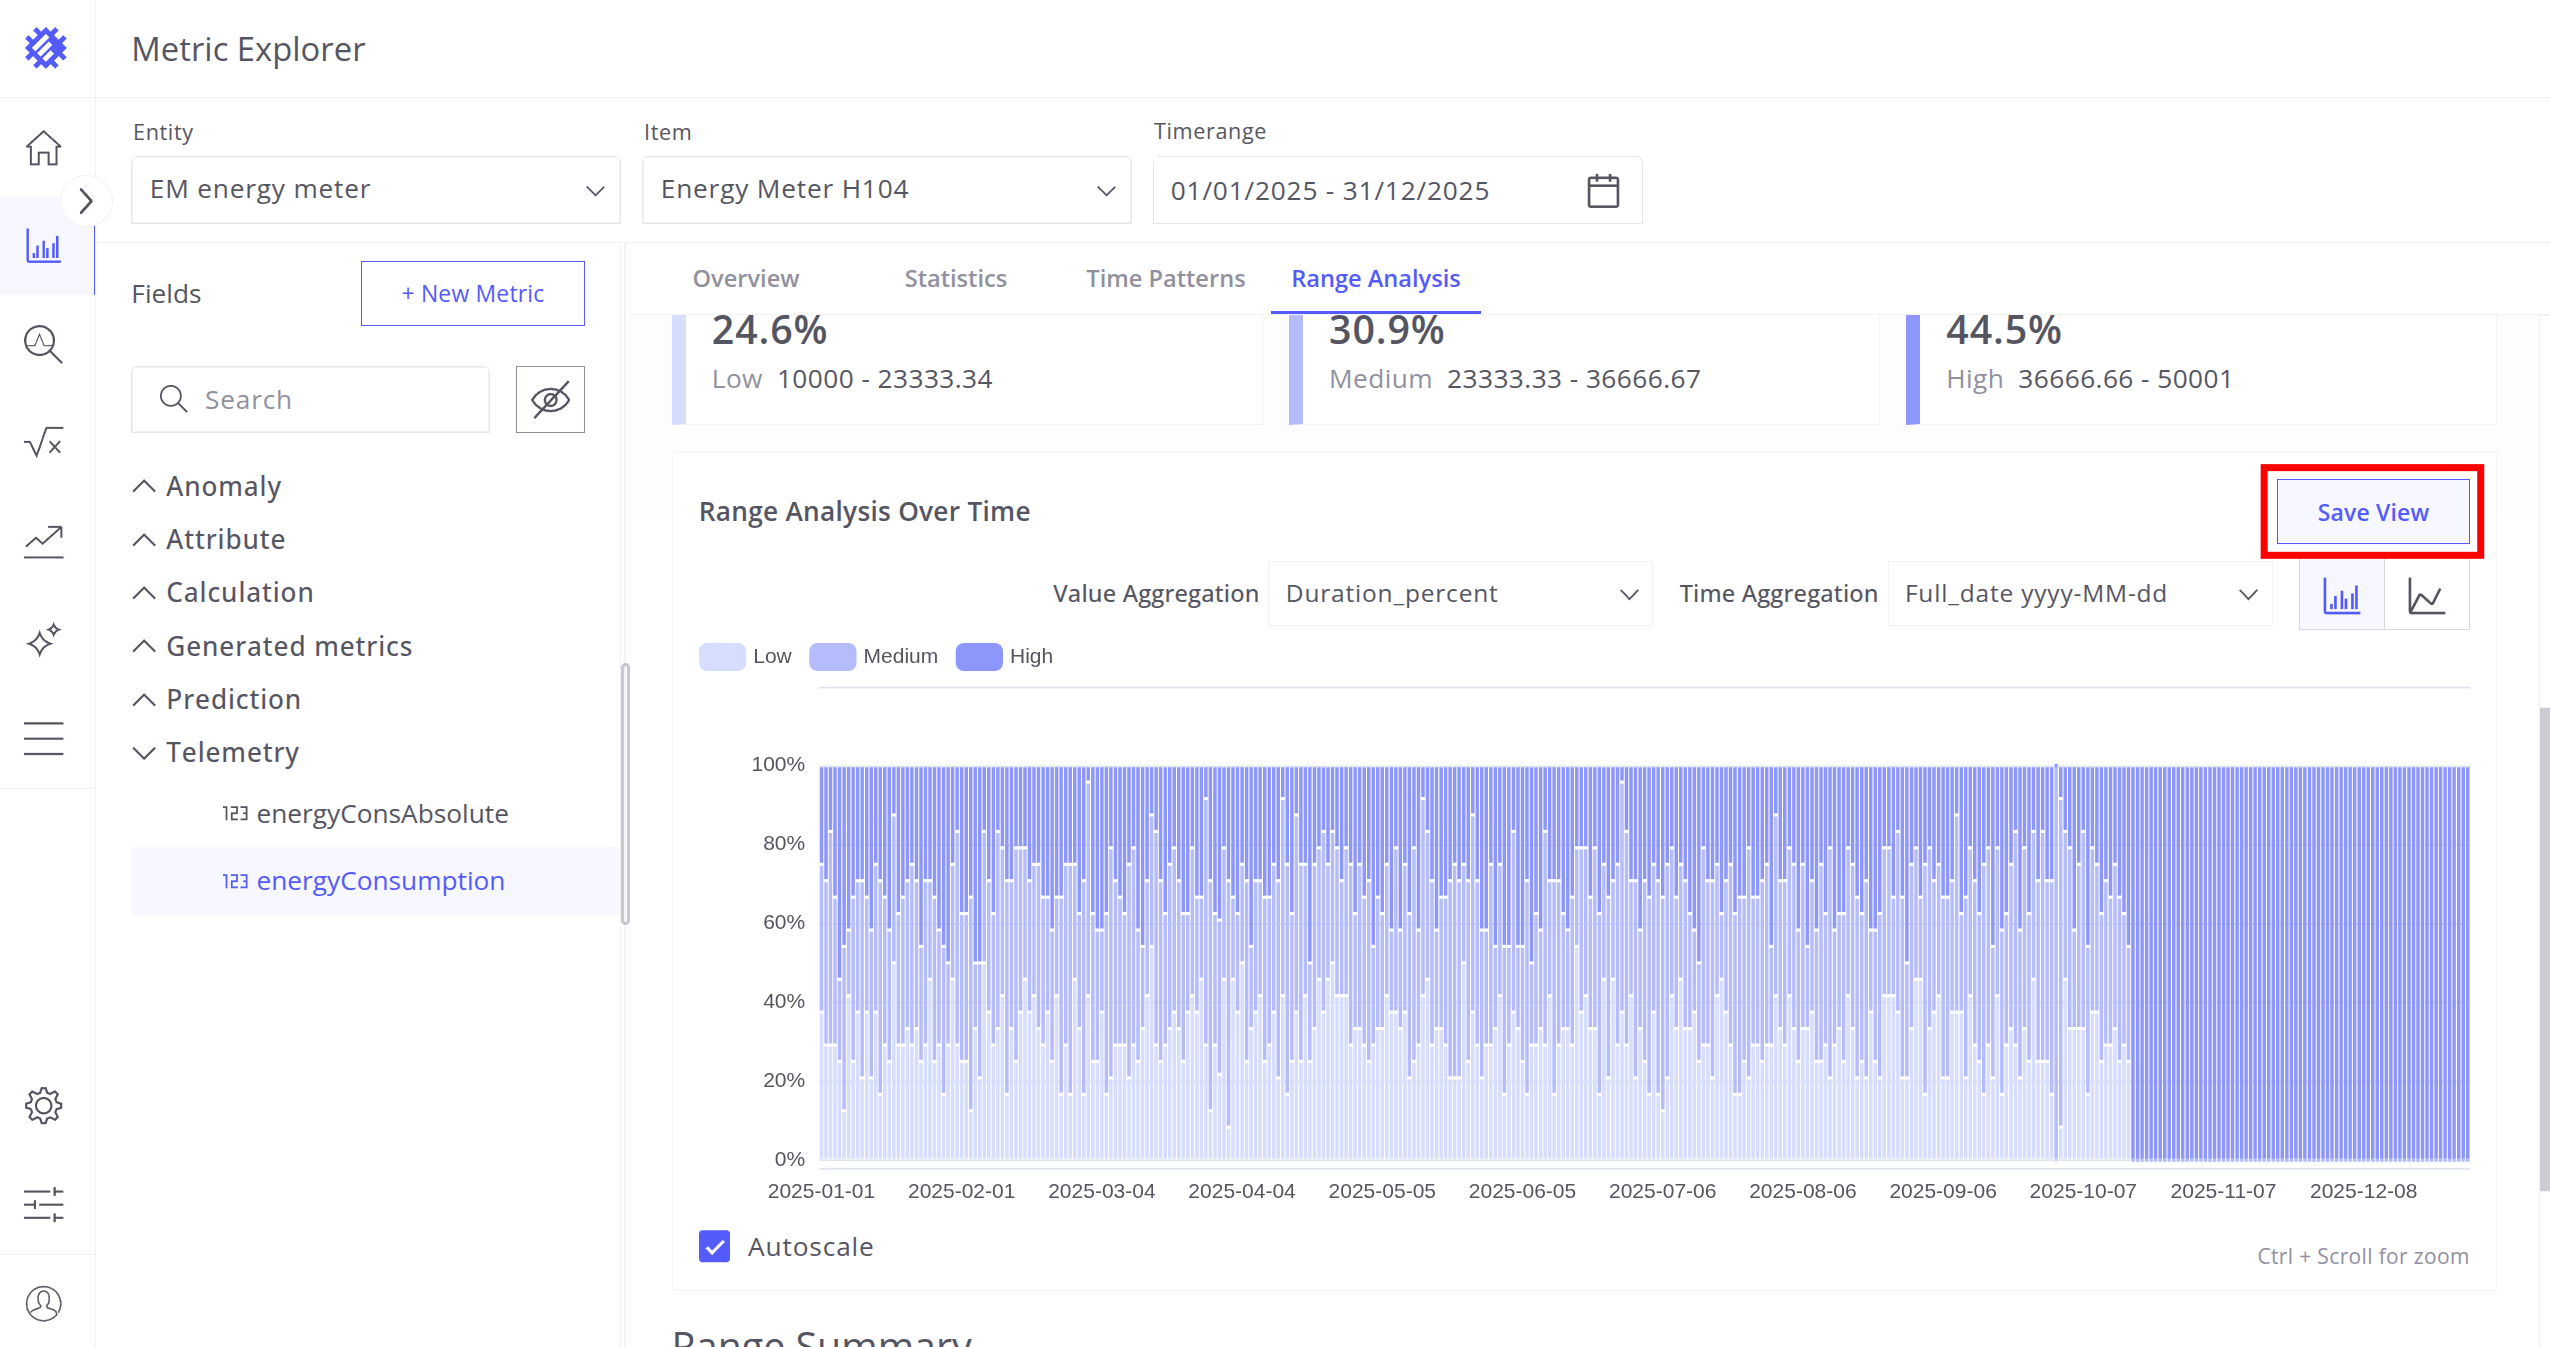Switch to the Time Patterns tab
The height and width of the screenshot is (1347, 2550).
coord(1165,279)
